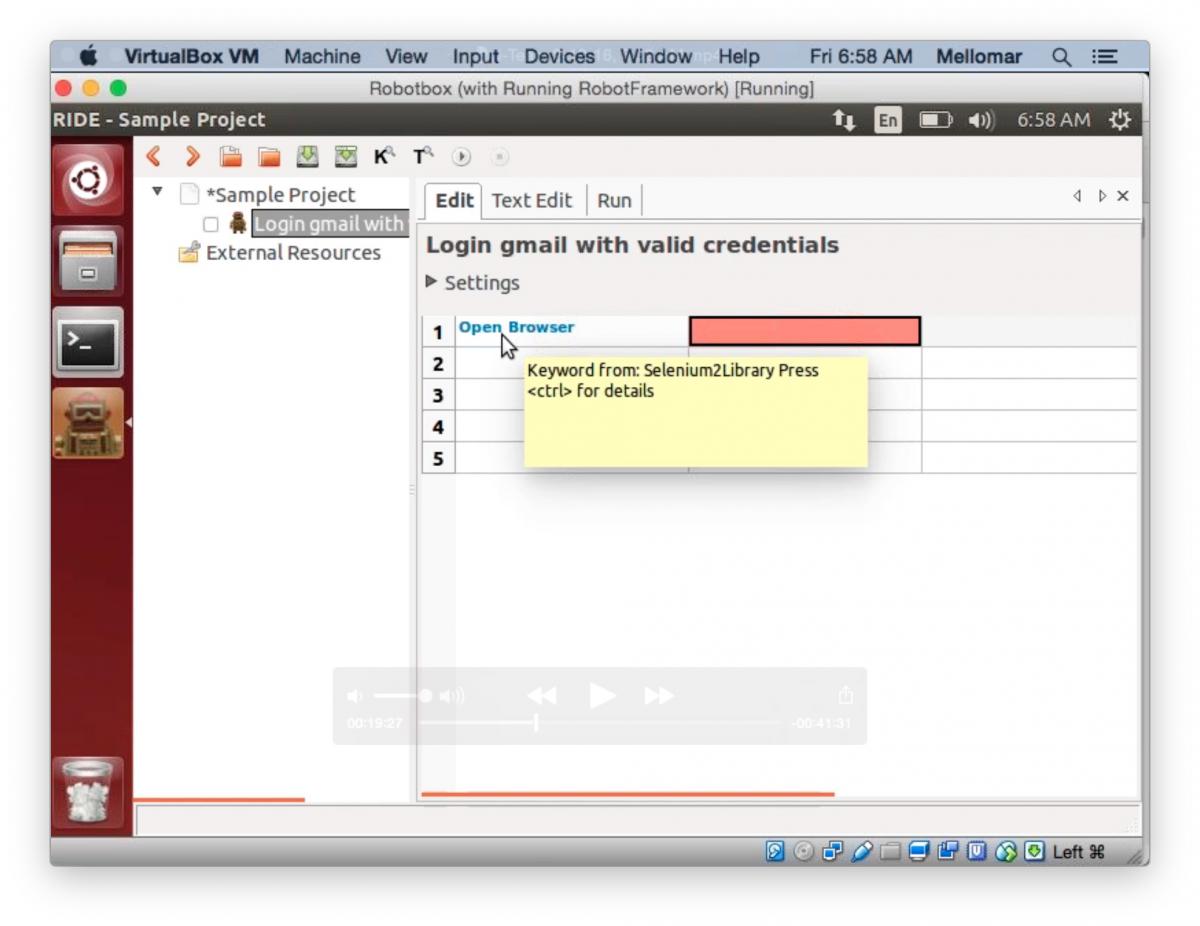Viewport: 1200px width, 926px height.
Task: Click the Go Back arrow in RIDE toolbar
Action: pos(154,157)
